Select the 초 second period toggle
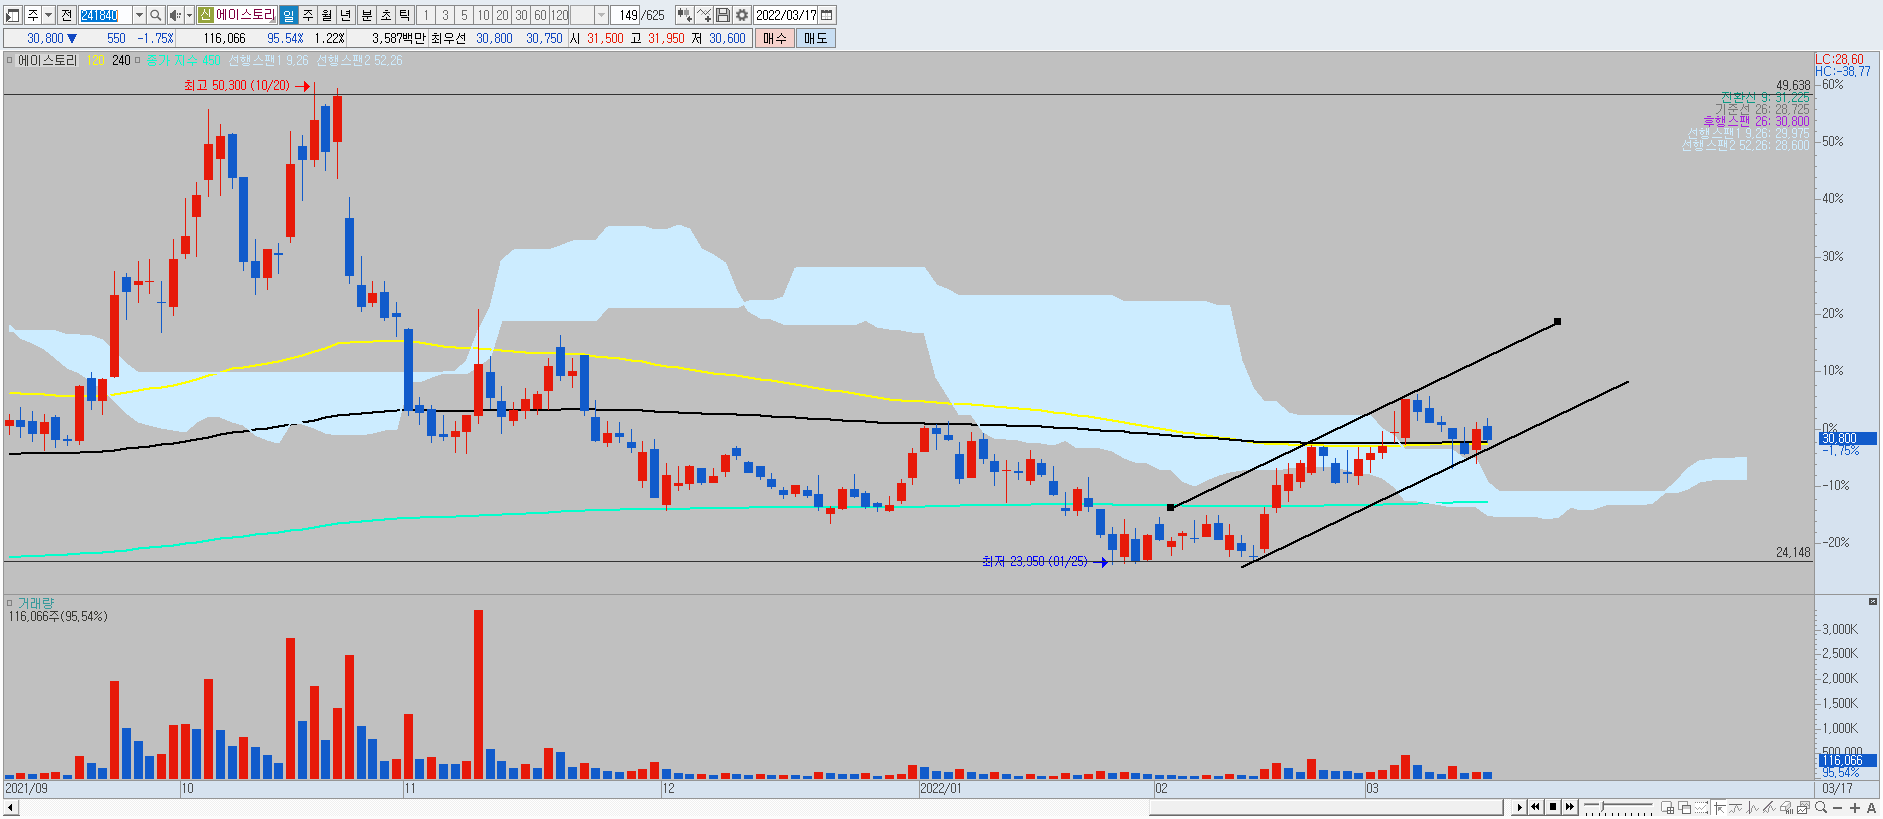This screenshot has height=819, width=1883. [x=385, y=15]
